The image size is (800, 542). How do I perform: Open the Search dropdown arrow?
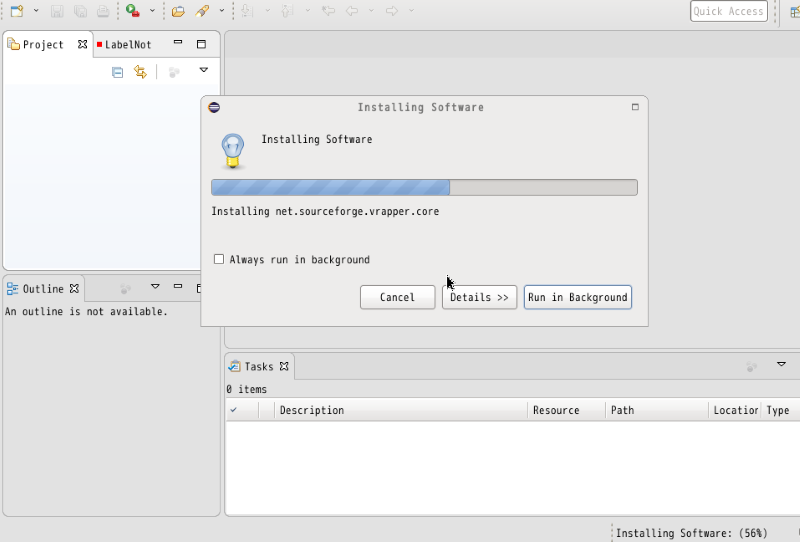pyautogui.click(x=221, y=11)
